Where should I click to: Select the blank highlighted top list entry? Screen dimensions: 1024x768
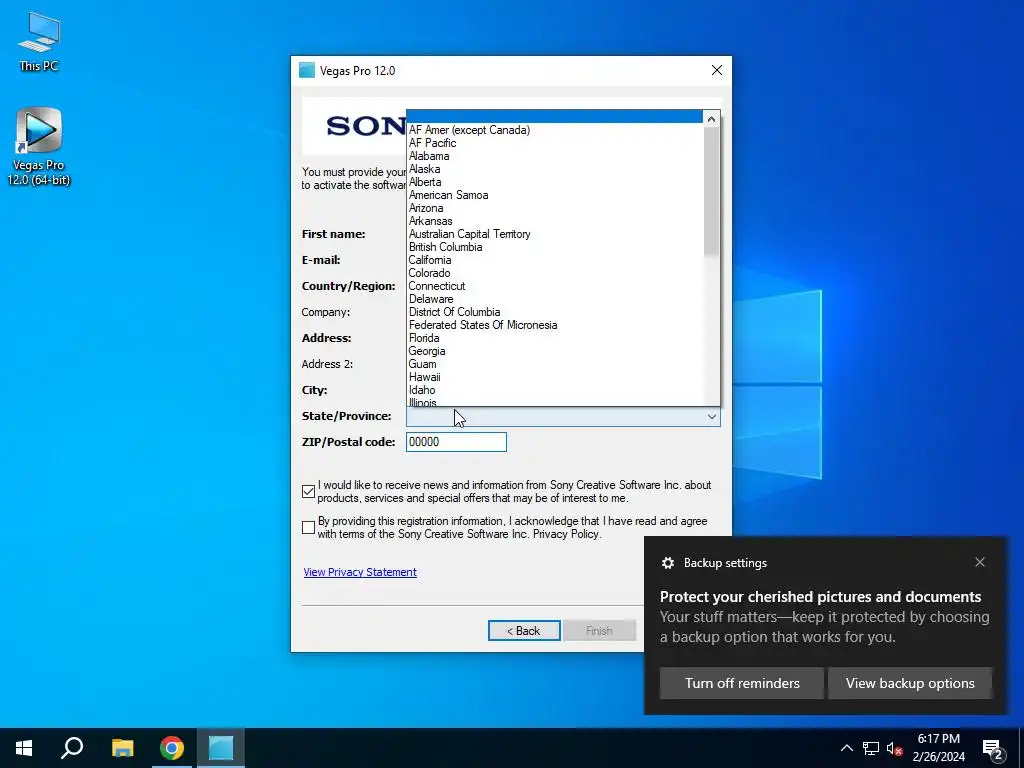click(554, 117)
